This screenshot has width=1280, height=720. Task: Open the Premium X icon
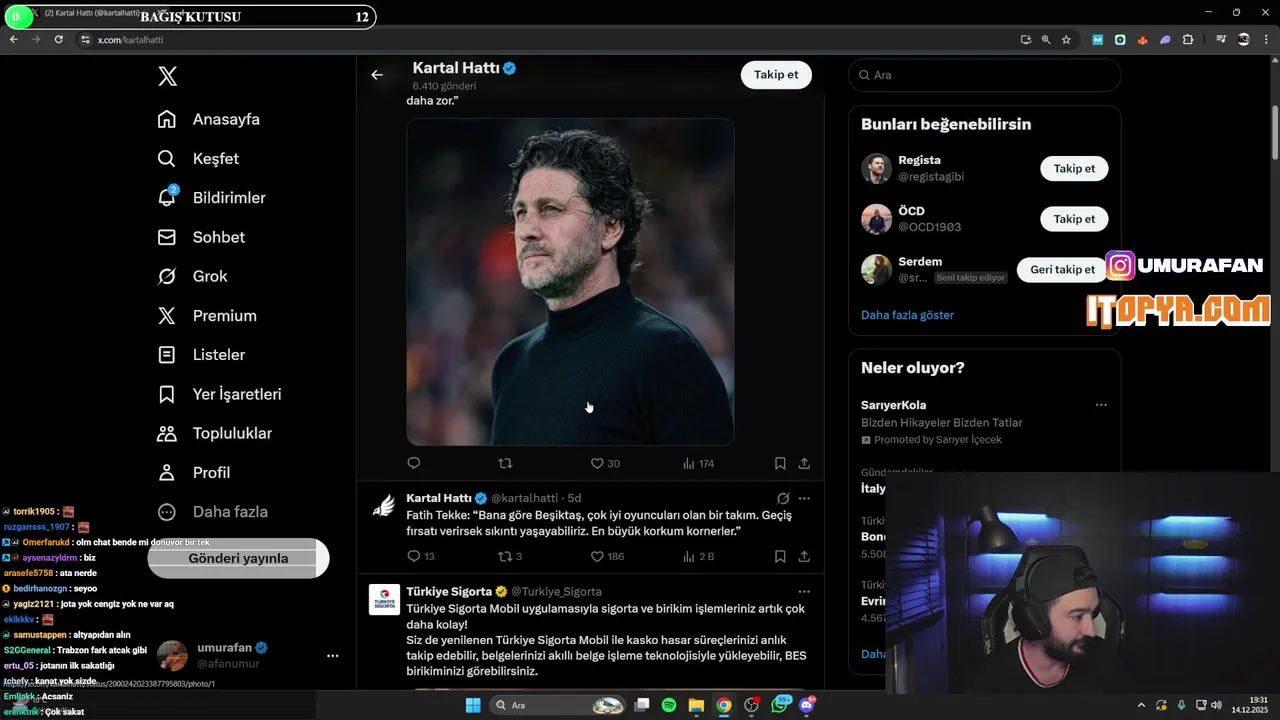pos(167,315)
